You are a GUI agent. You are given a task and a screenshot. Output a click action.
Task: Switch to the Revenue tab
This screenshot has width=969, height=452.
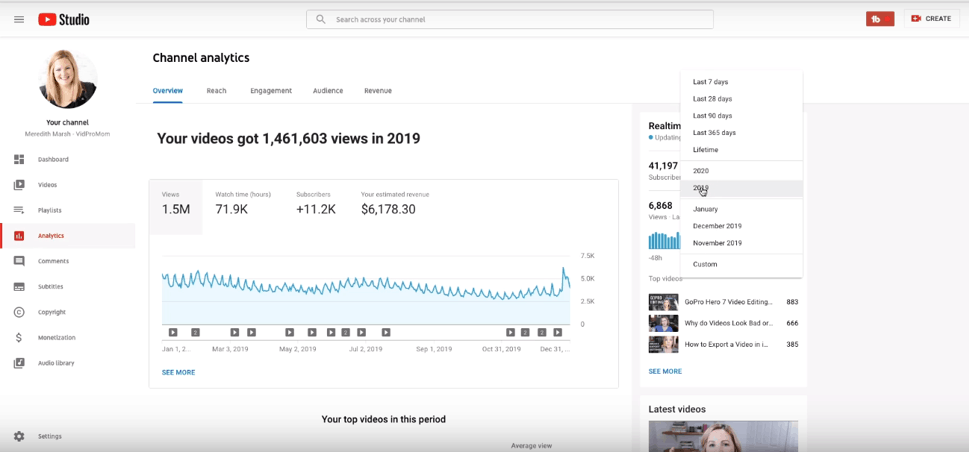pos(378,91)
